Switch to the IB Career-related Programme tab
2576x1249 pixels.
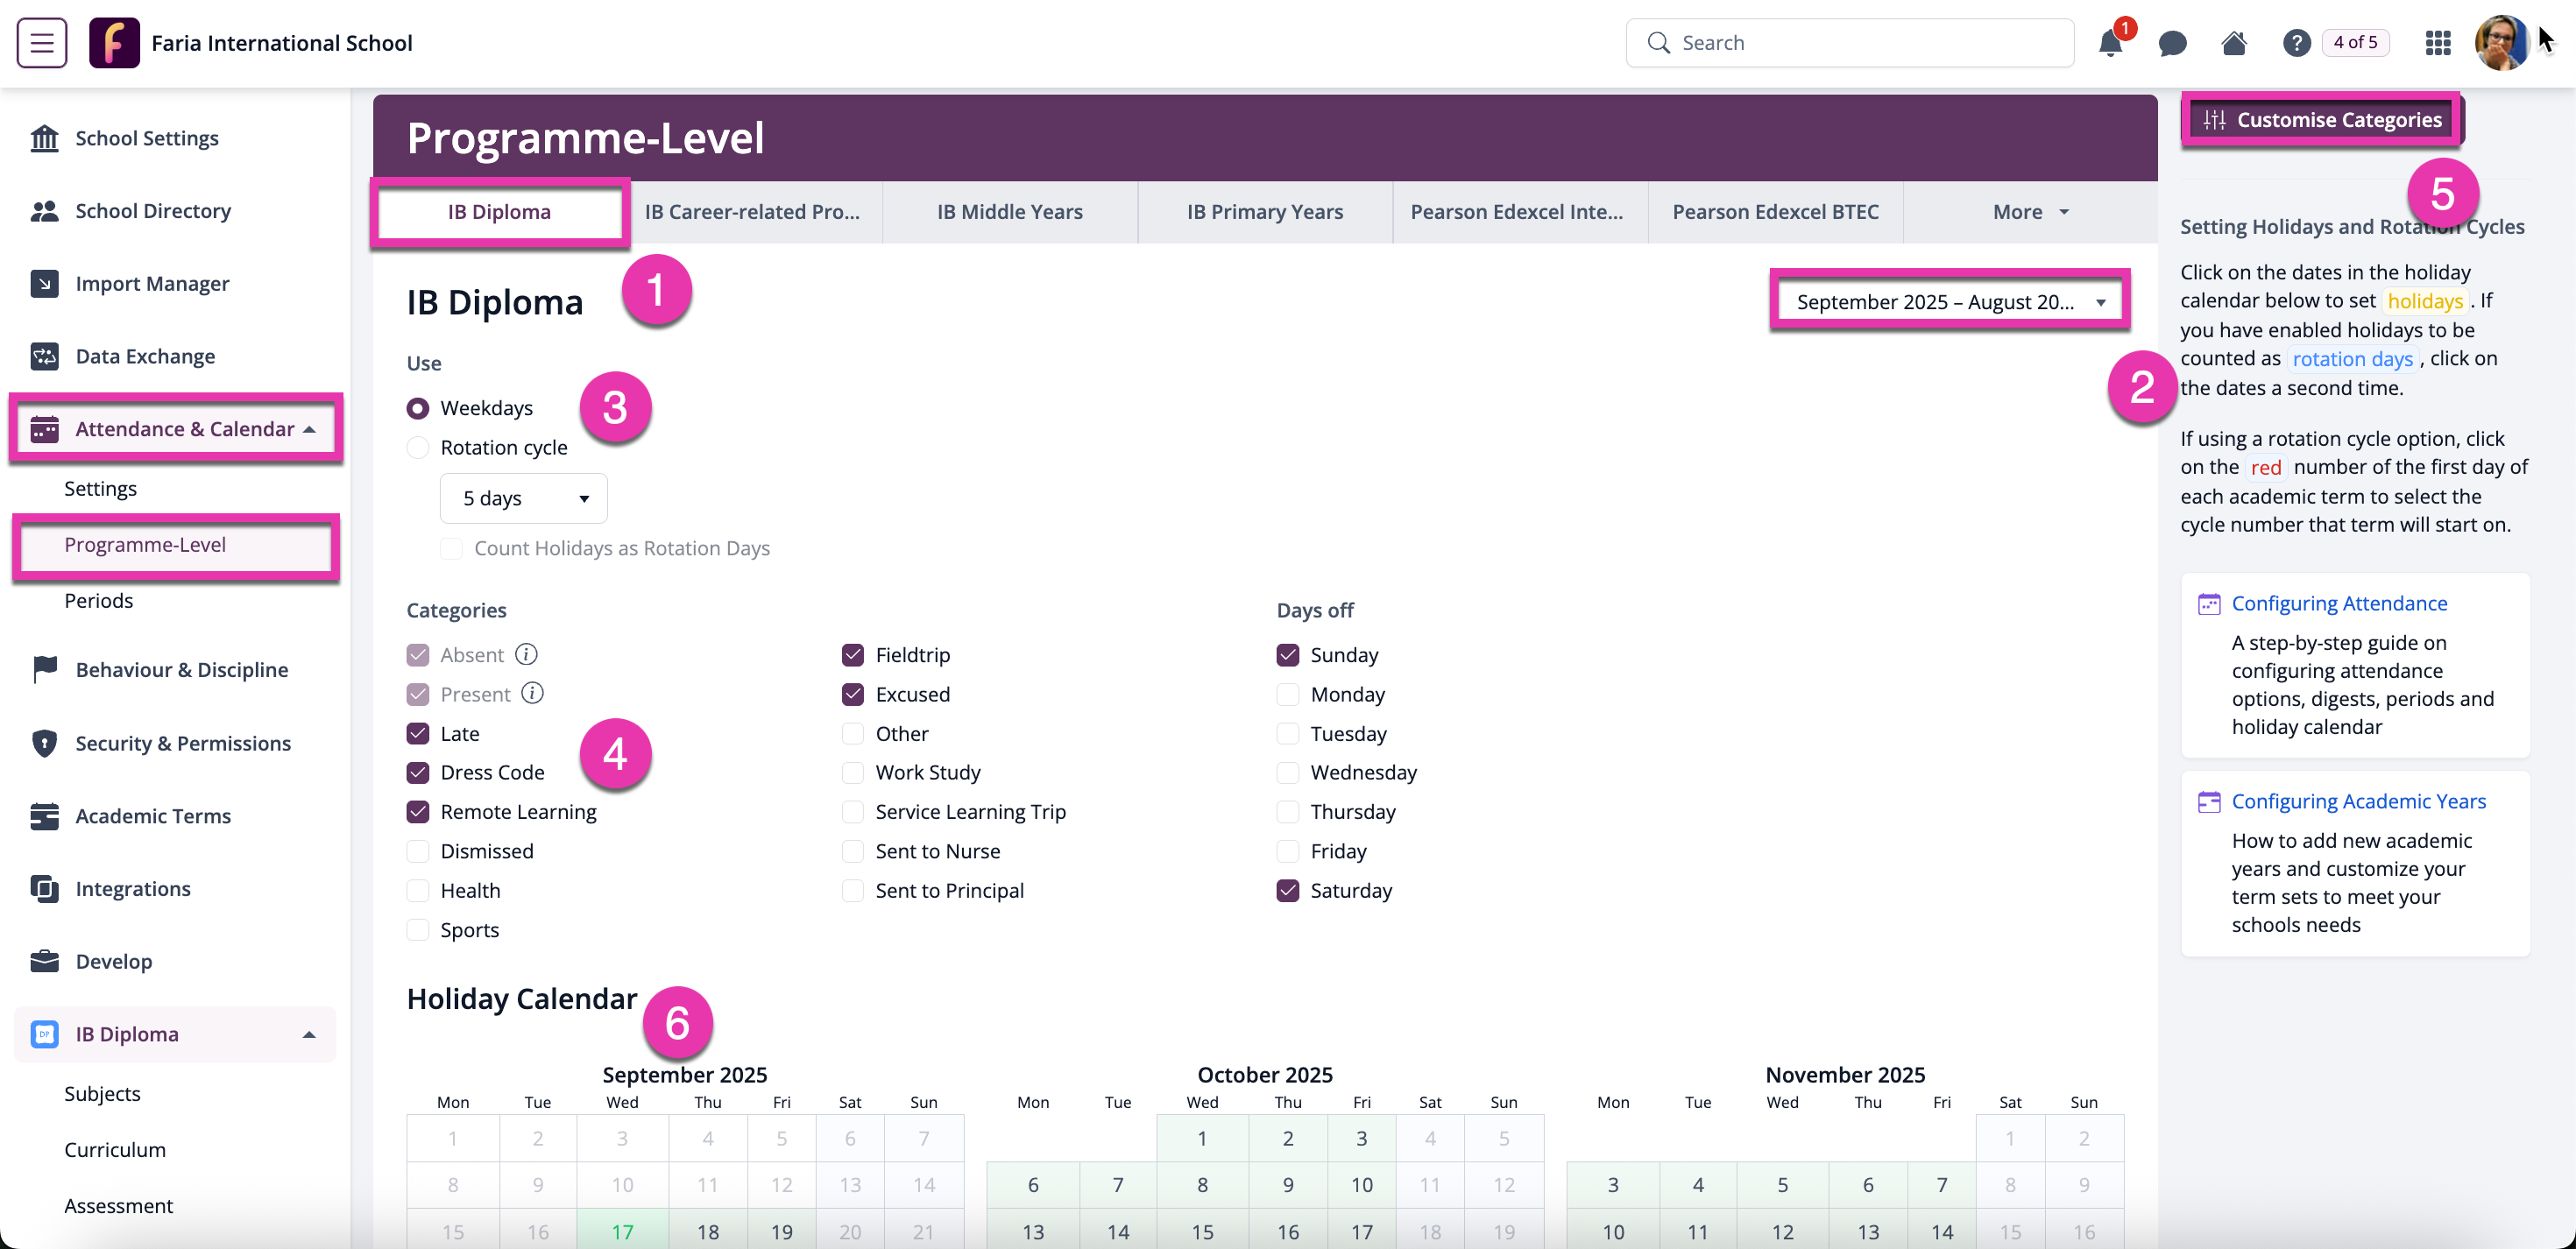tap(752, 212)
